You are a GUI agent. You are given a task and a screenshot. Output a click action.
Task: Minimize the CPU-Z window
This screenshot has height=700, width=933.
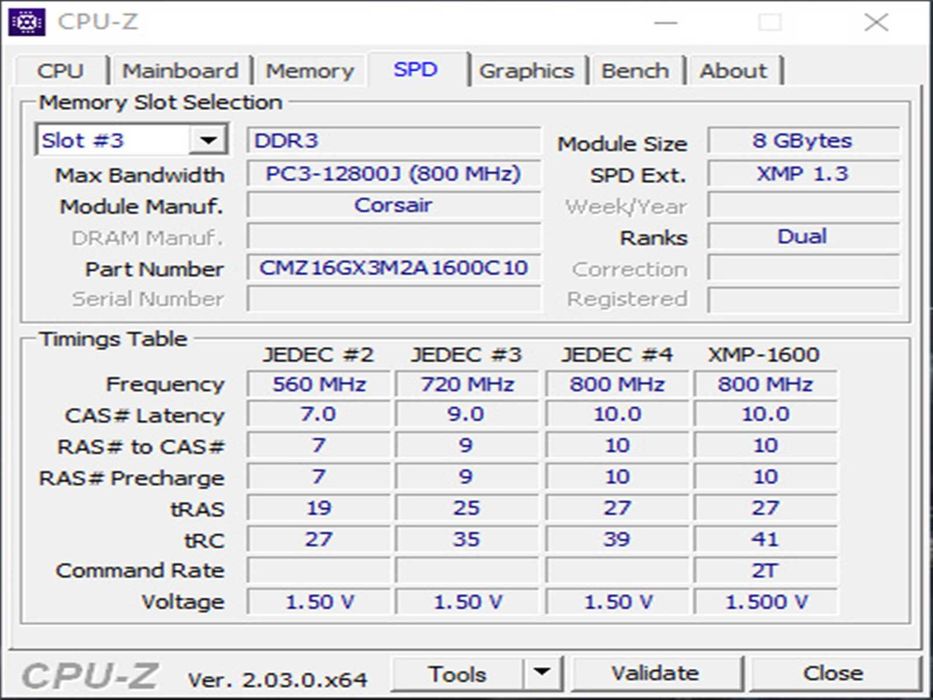point(666,23)
